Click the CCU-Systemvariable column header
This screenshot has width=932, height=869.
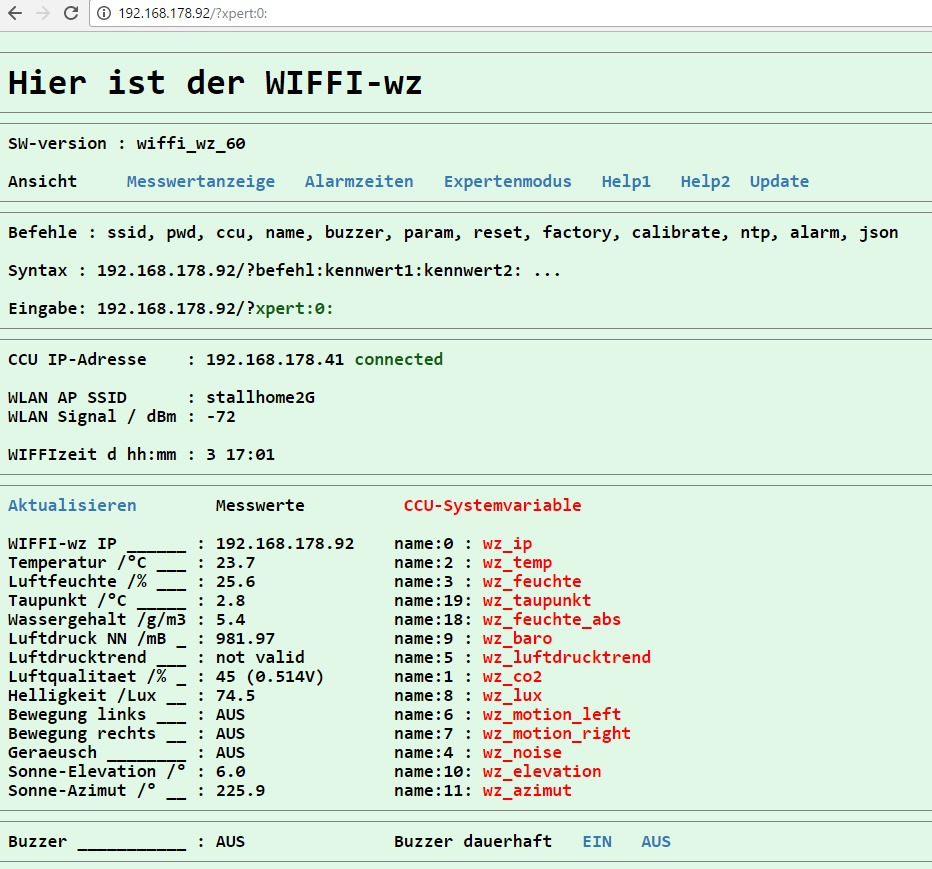(492, 505)
